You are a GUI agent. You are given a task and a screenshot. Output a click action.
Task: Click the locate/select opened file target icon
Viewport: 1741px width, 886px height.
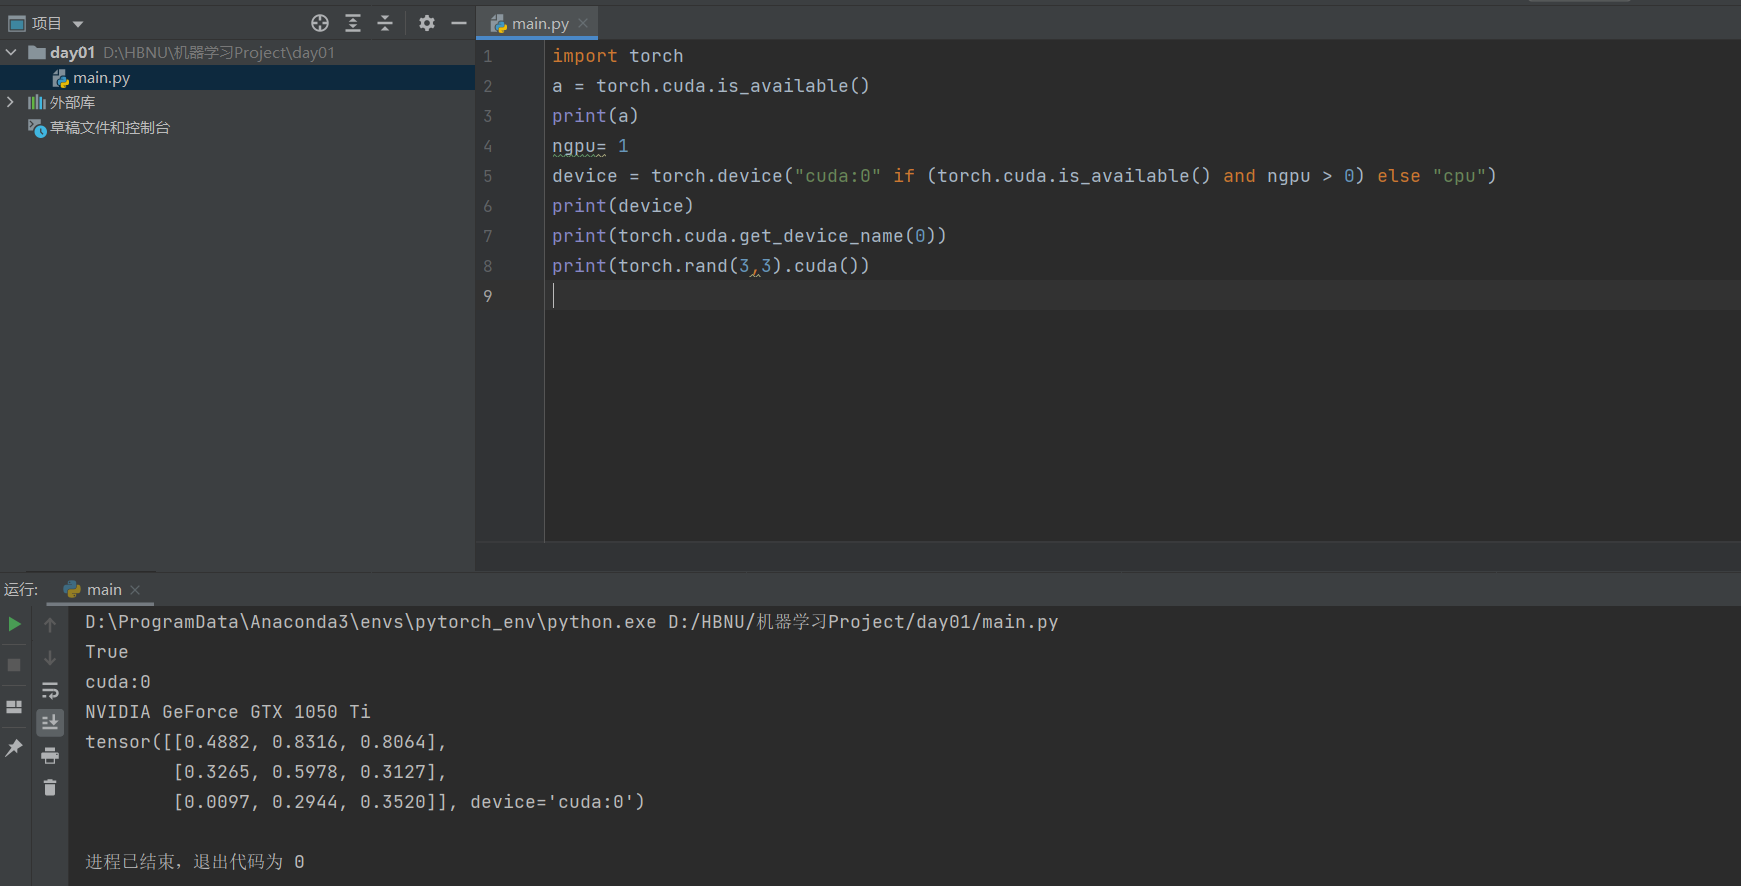click(x=320, y=23)
